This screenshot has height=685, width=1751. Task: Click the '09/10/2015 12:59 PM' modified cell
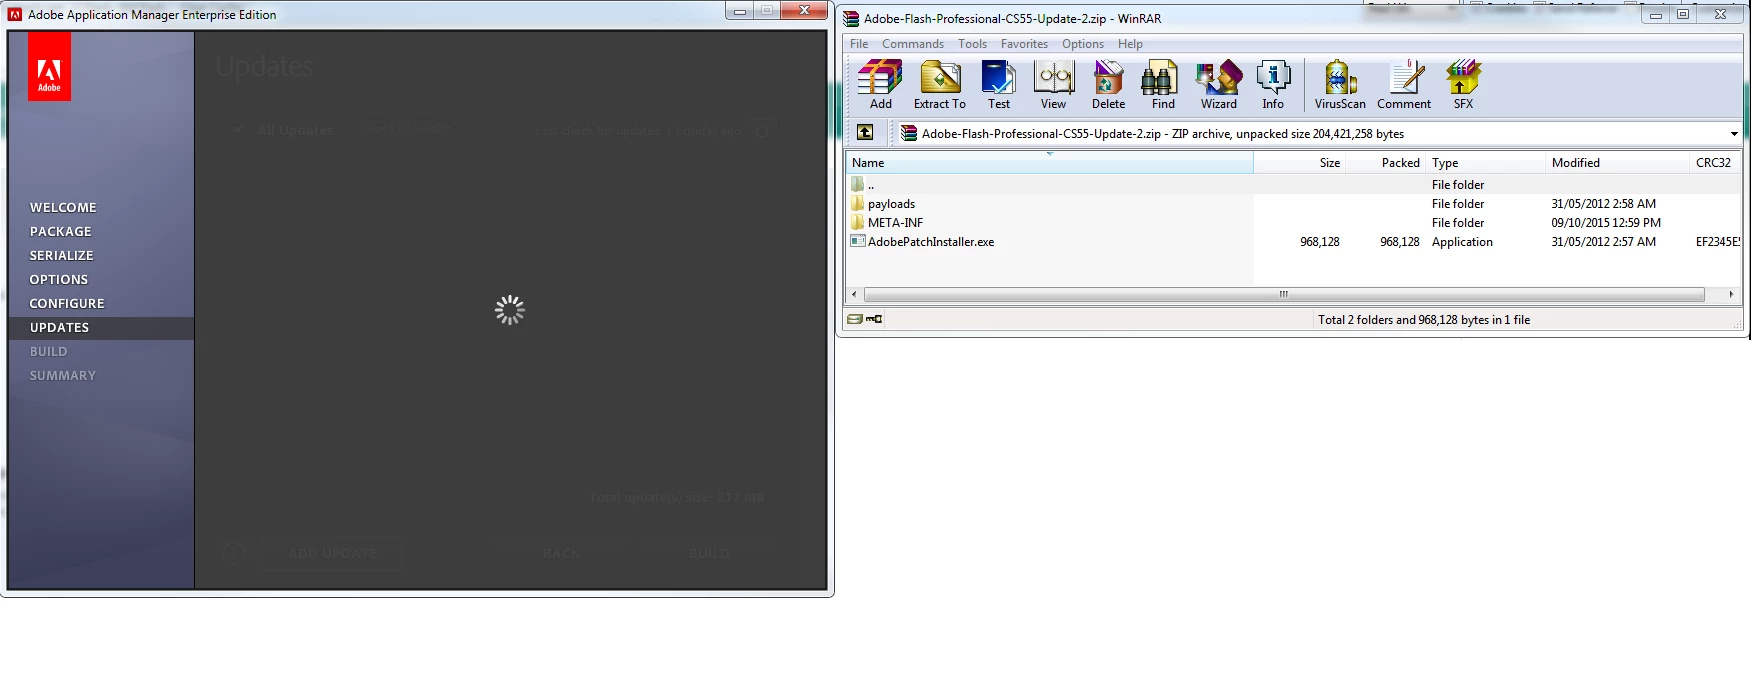pyautogui.click(x=1606, y=223)
